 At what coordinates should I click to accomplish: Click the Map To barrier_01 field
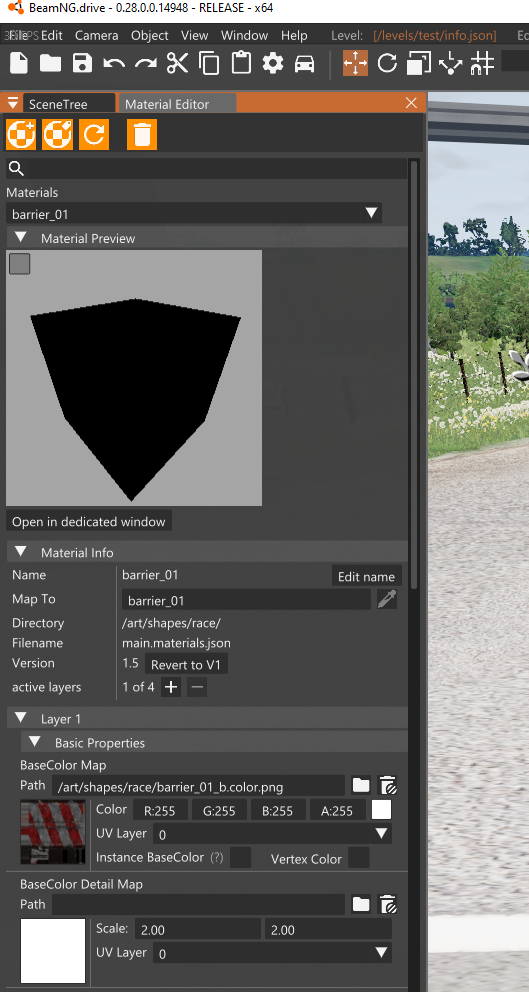[x=246, y=600]
